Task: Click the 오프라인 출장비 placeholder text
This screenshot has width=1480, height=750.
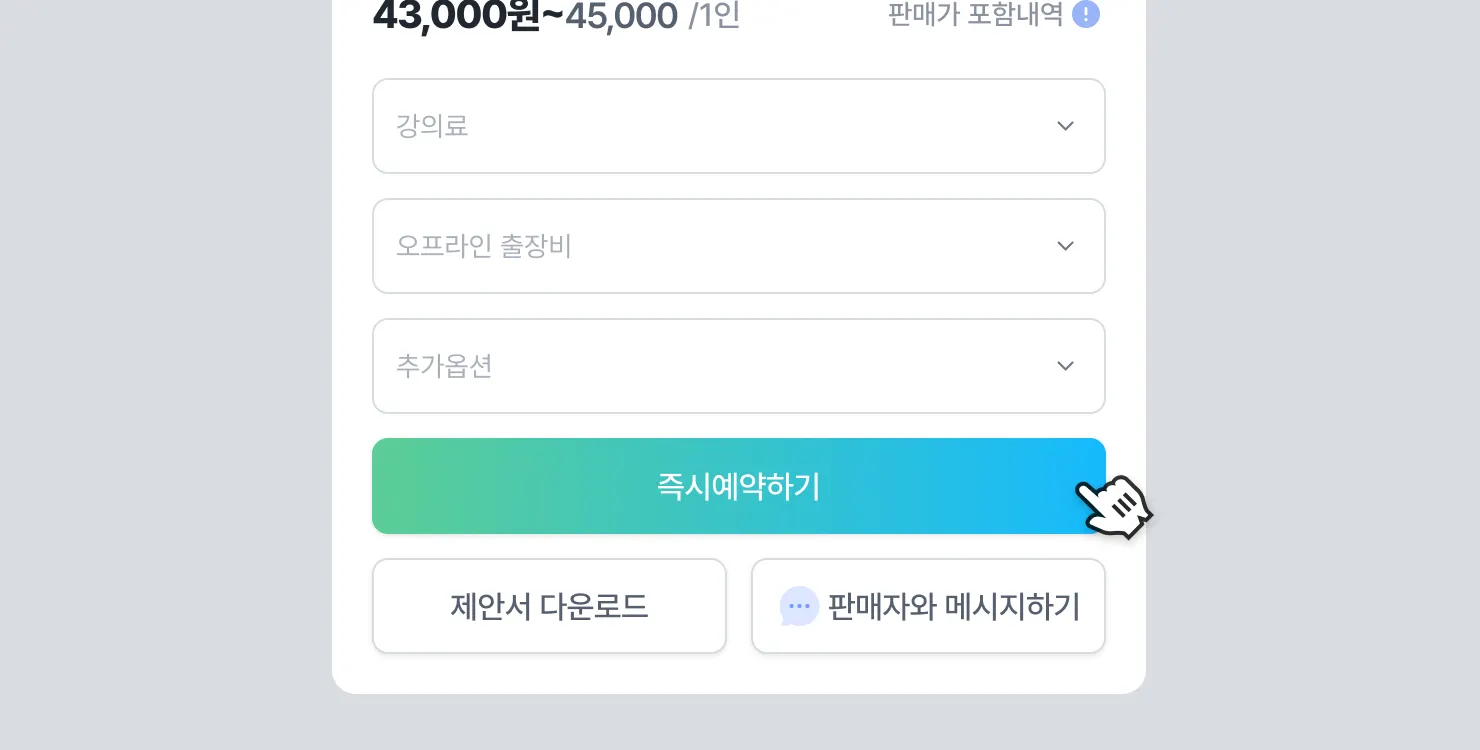Action: 484,246
